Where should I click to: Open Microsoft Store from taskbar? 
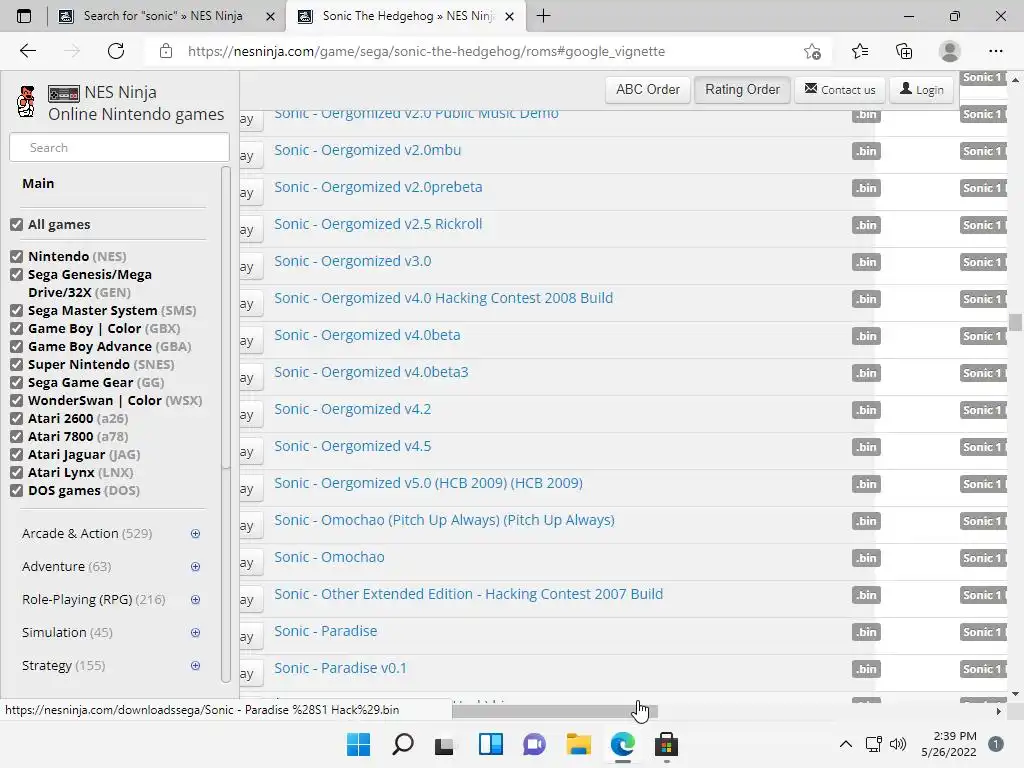pyautogui.click(x=666, y=744)
